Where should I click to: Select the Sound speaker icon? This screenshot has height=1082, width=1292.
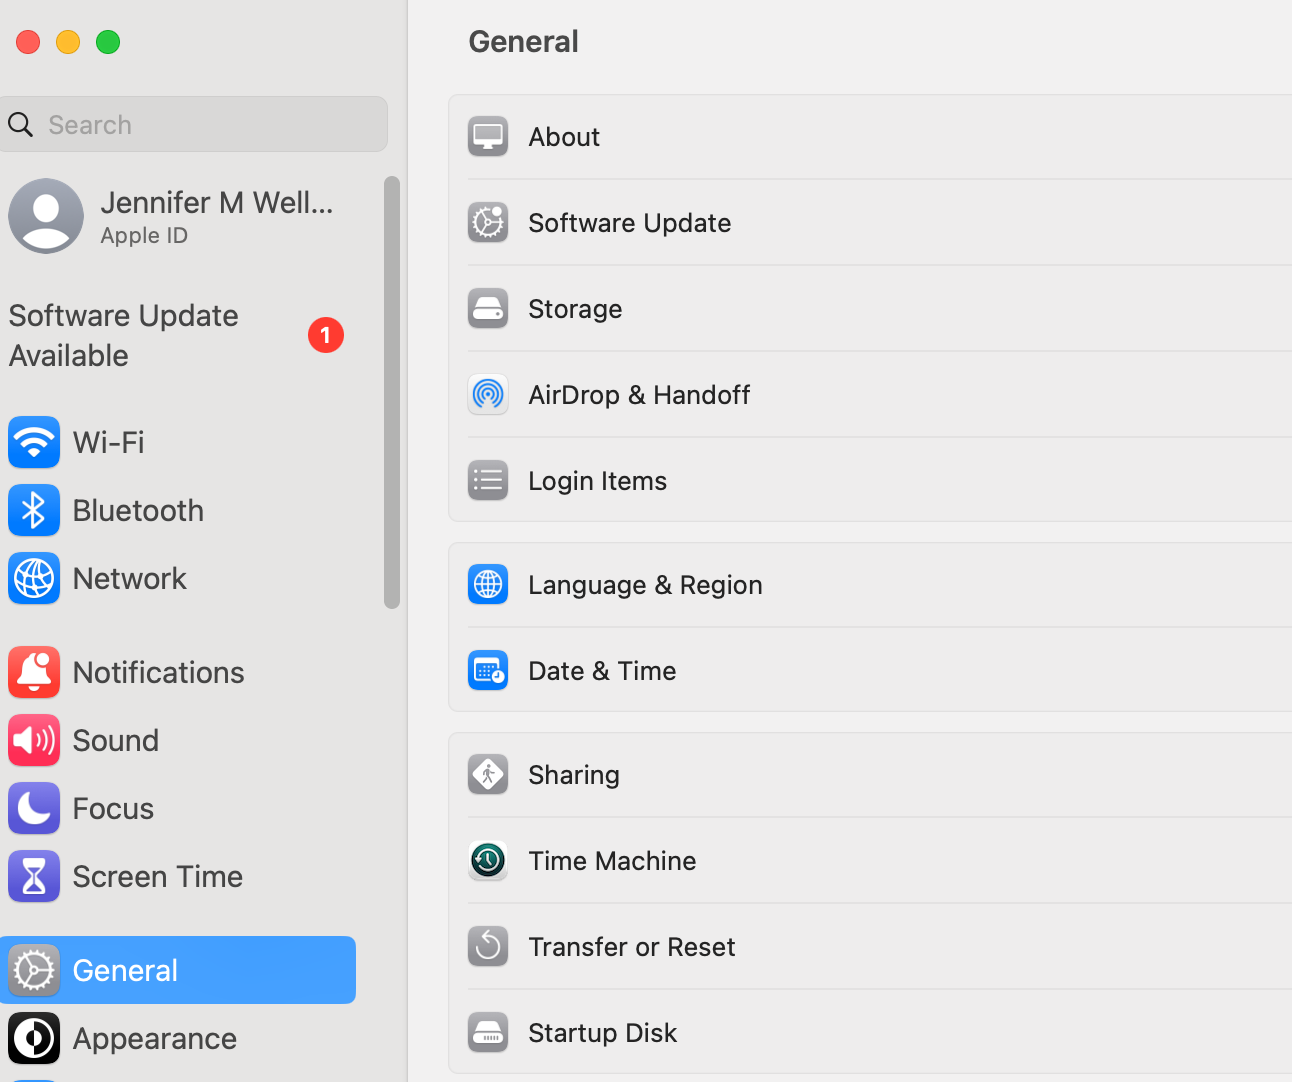34,740
